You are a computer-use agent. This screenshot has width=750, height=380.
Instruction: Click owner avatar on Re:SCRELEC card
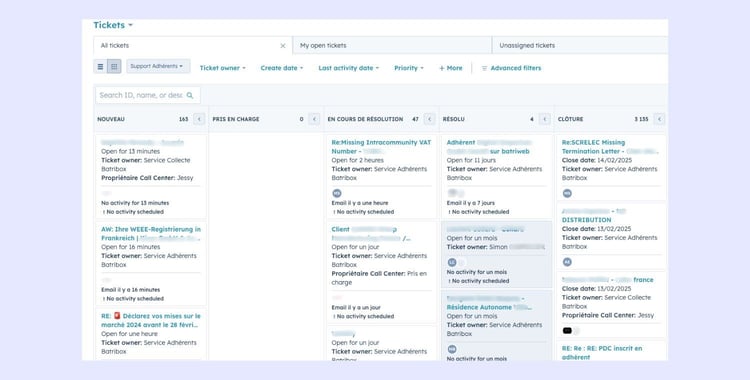(567, 193)
